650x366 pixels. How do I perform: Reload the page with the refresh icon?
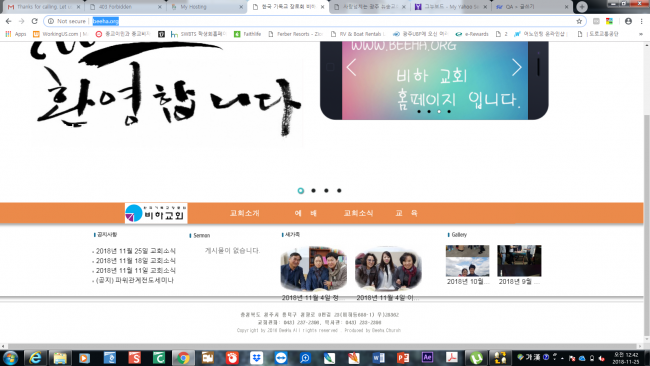pyautogui.click(x=35, y=21)
